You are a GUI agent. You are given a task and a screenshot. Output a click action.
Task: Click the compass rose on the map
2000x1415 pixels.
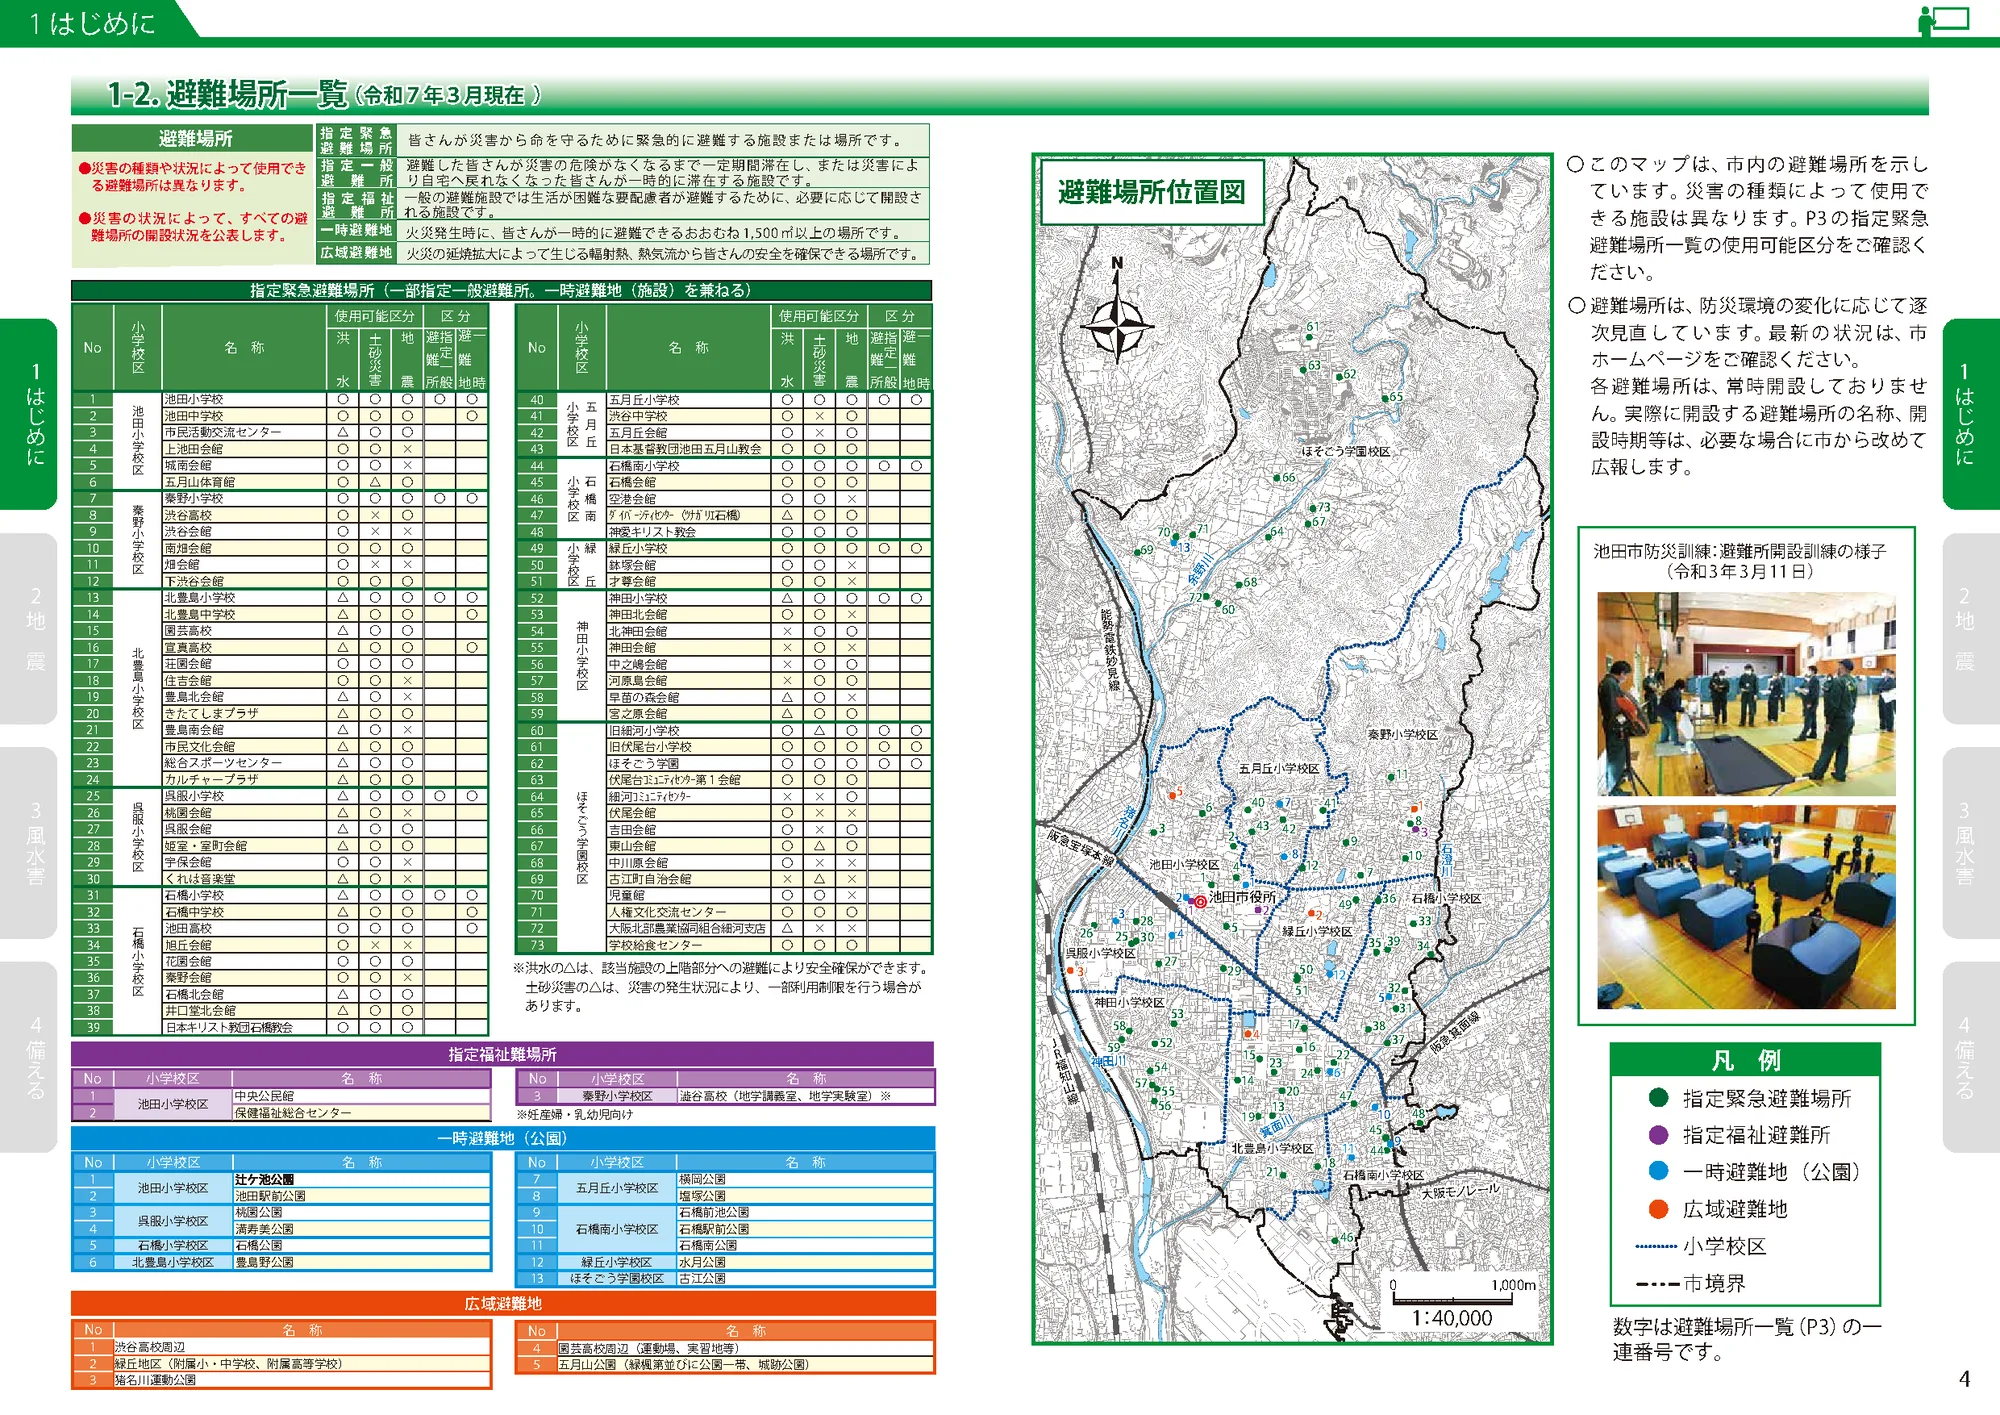[1117, 326]
